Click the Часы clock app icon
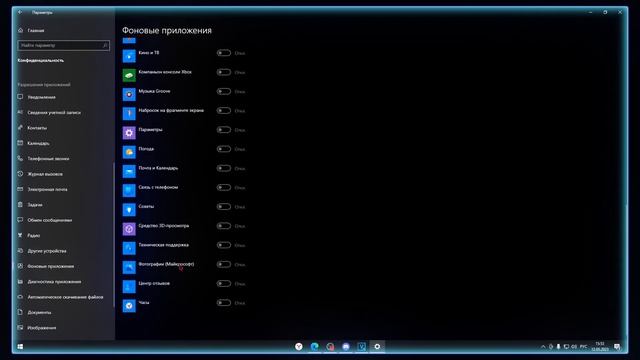The width and height of the screenshot is (640, 360). 129,305
